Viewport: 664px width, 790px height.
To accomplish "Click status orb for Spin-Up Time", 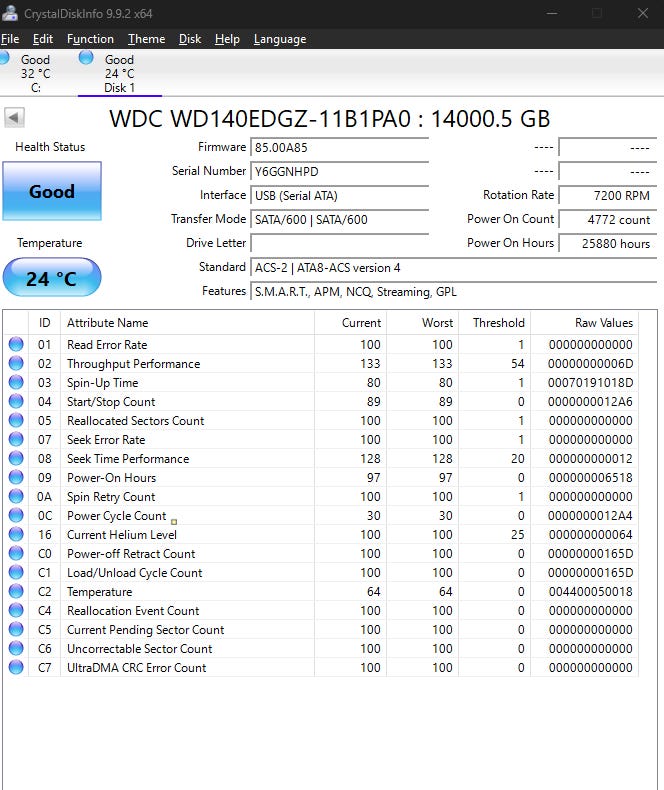I will [x=16, y=382].
